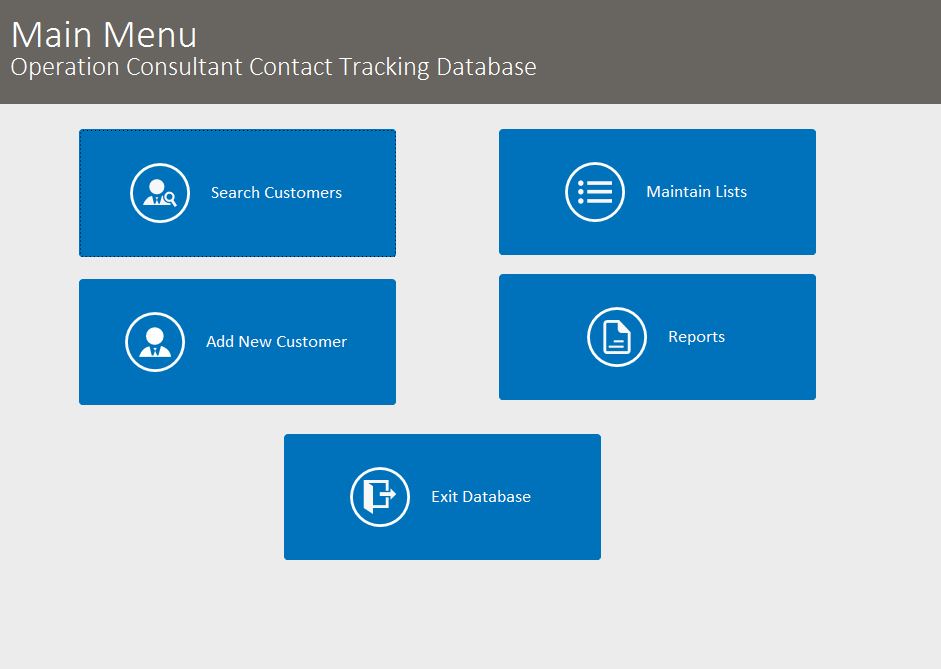Choose the Maintain Lists label
This screenshot has width=941, height=669.
point(697,191)
